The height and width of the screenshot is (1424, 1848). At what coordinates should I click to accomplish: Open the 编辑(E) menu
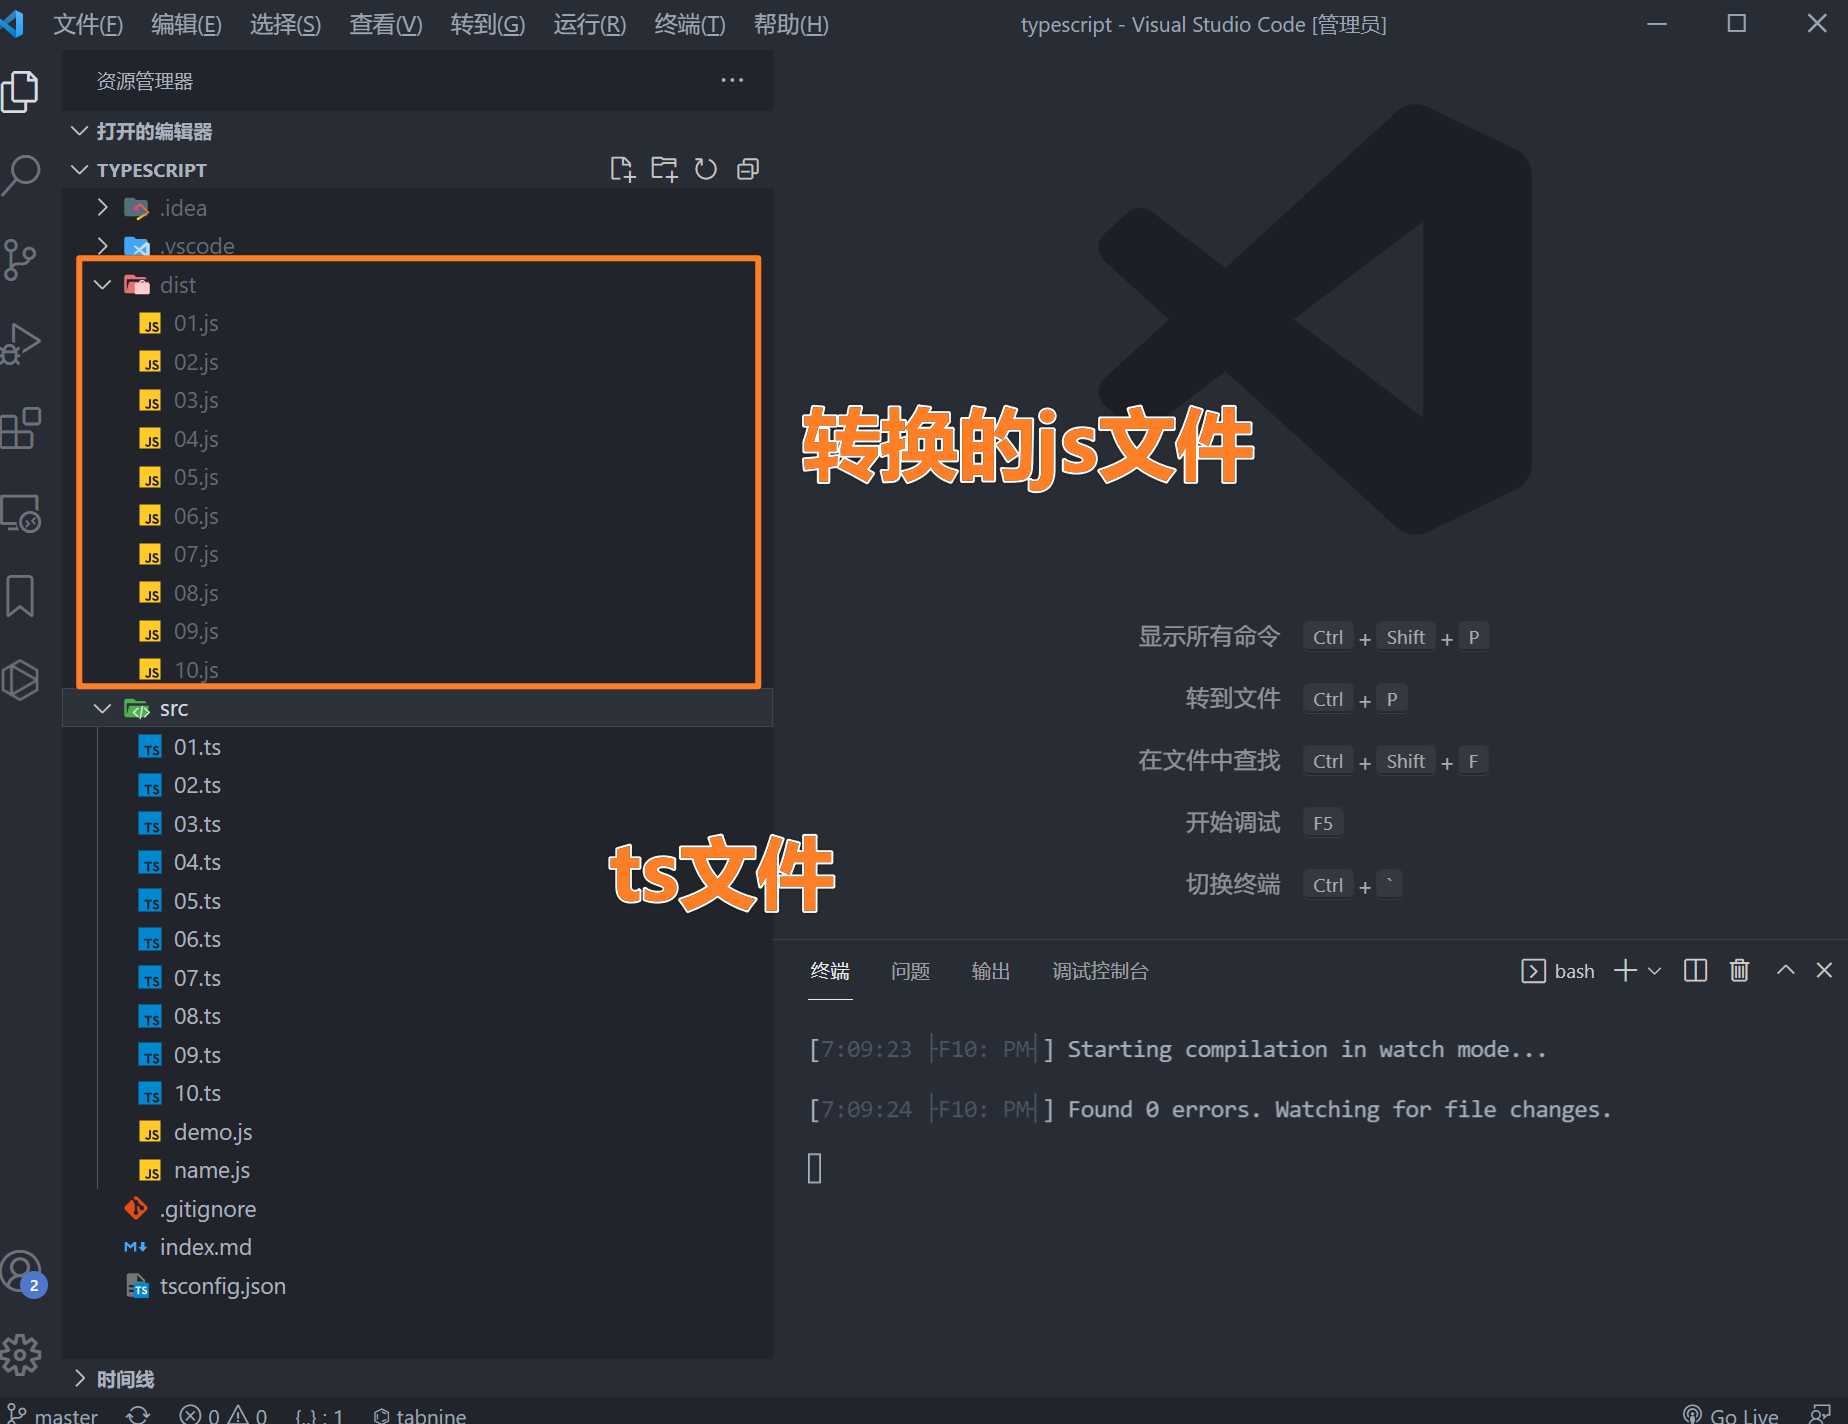186,24
